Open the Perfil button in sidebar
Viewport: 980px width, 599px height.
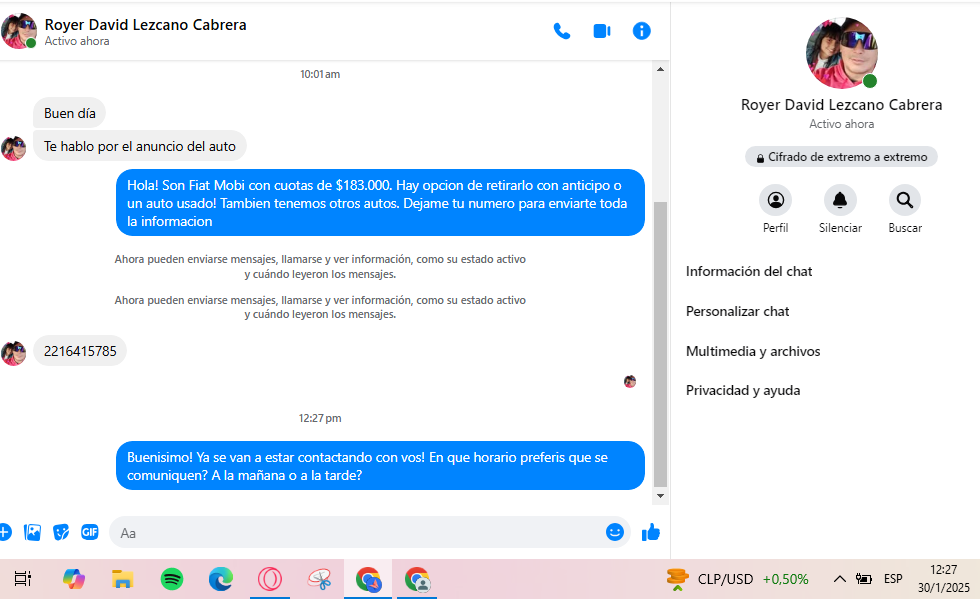pos(775,201)
